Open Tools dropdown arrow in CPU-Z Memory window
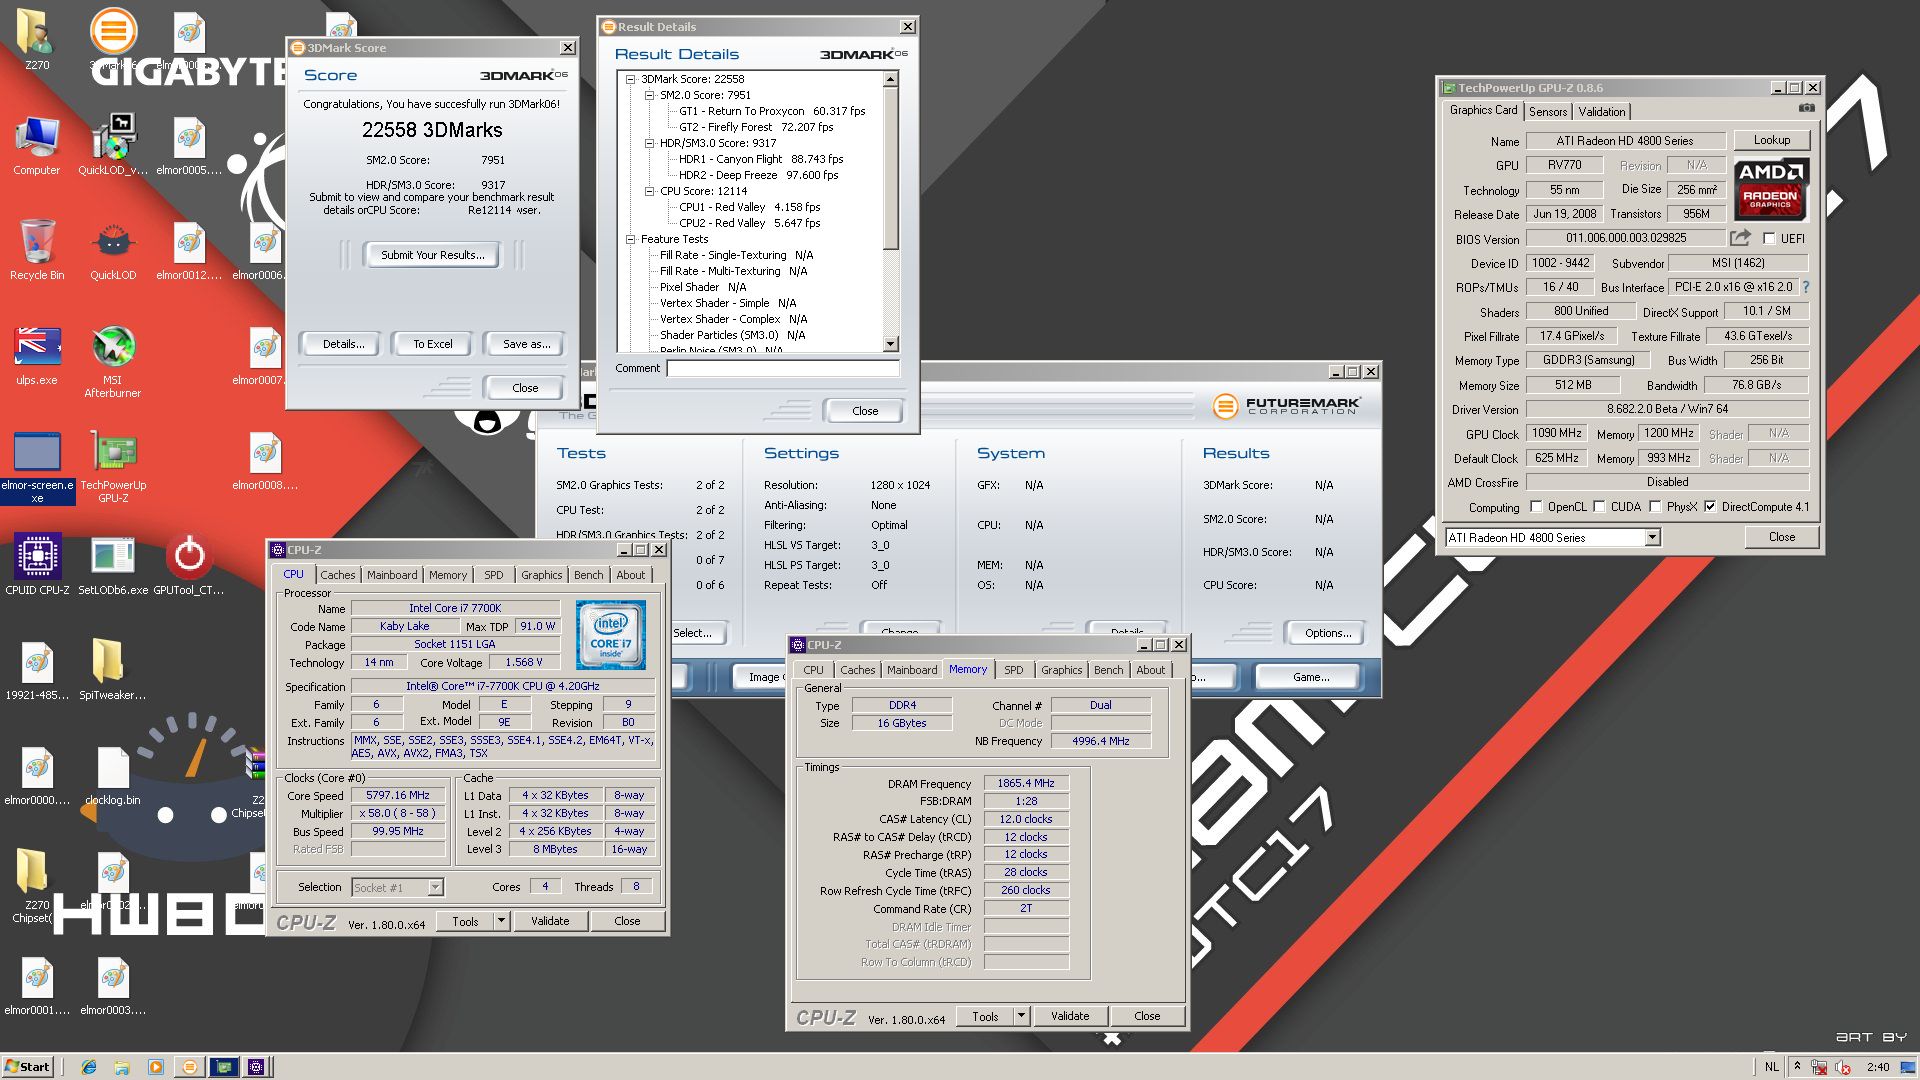Screen dimensions: 1920x1080 tap(1021, 1016)
